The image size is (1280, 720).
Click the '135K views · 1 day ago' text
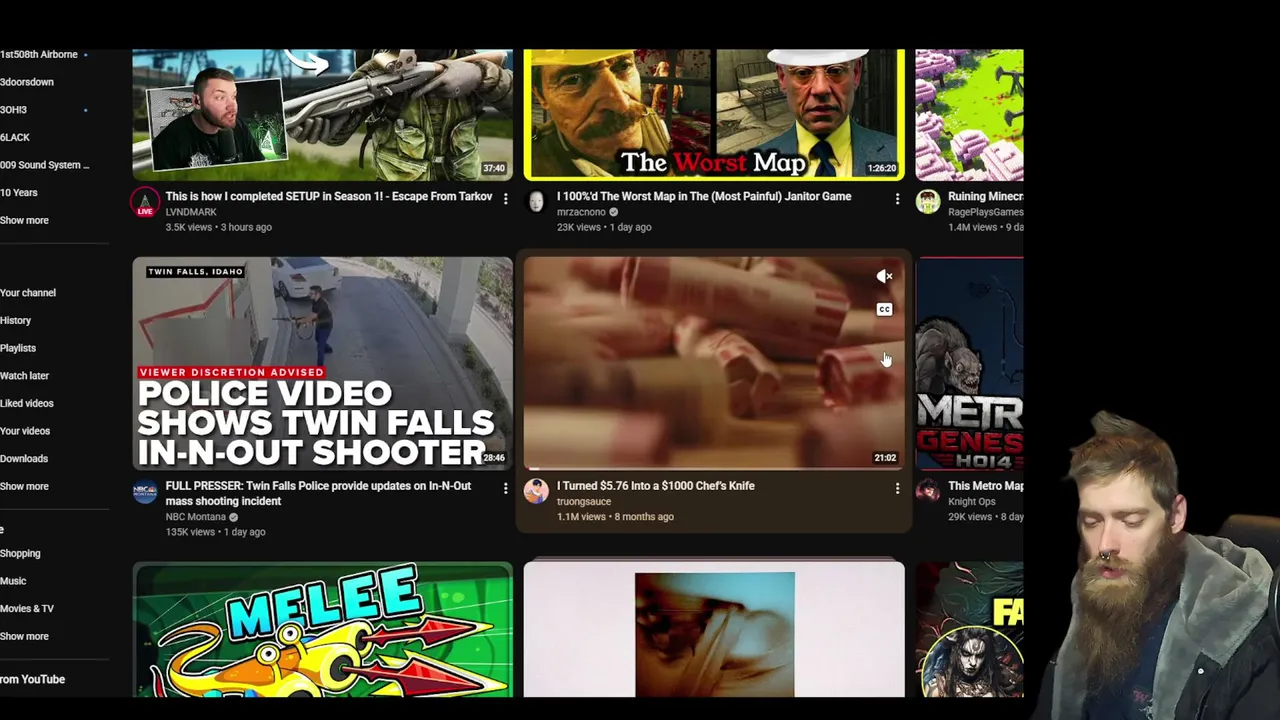215,532
